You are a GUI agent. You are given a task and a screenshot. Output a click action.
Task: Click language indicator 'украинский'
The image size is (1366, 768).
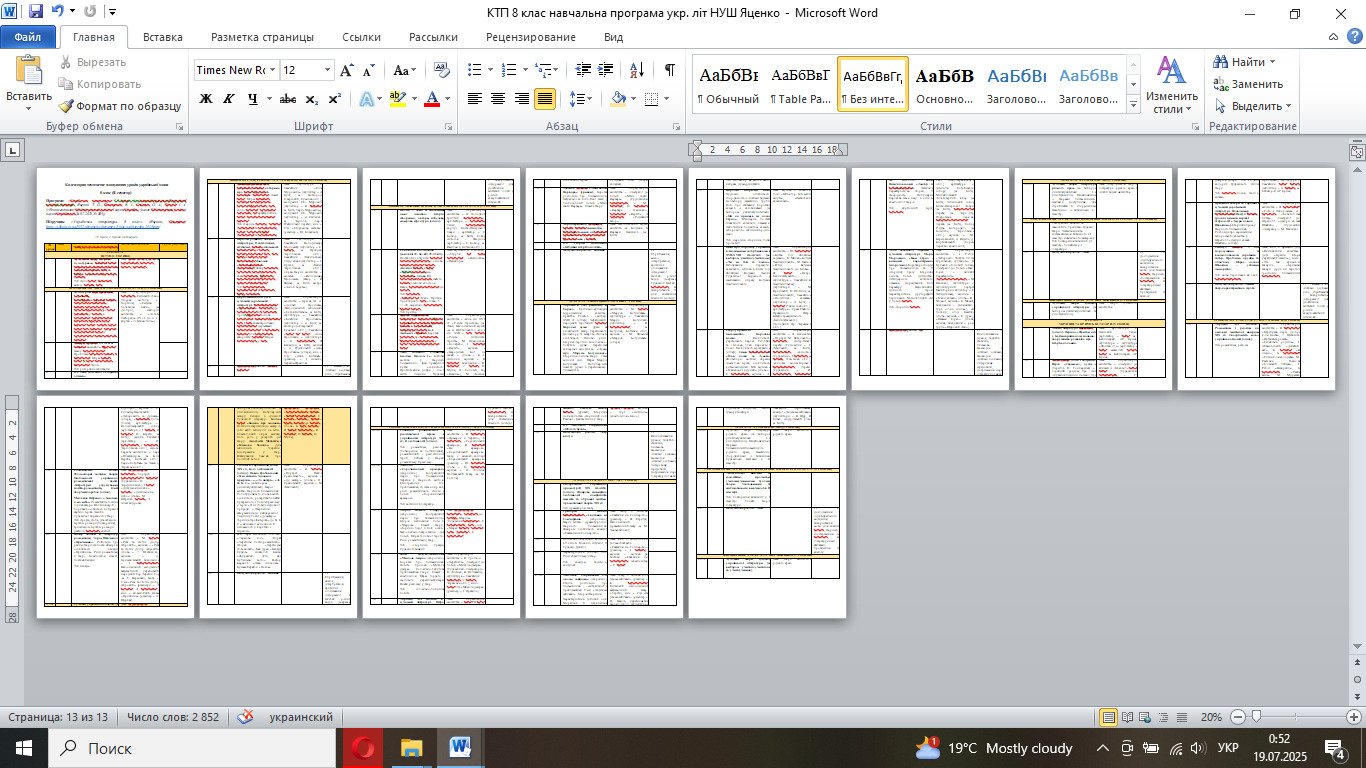(x=303, y=717)
